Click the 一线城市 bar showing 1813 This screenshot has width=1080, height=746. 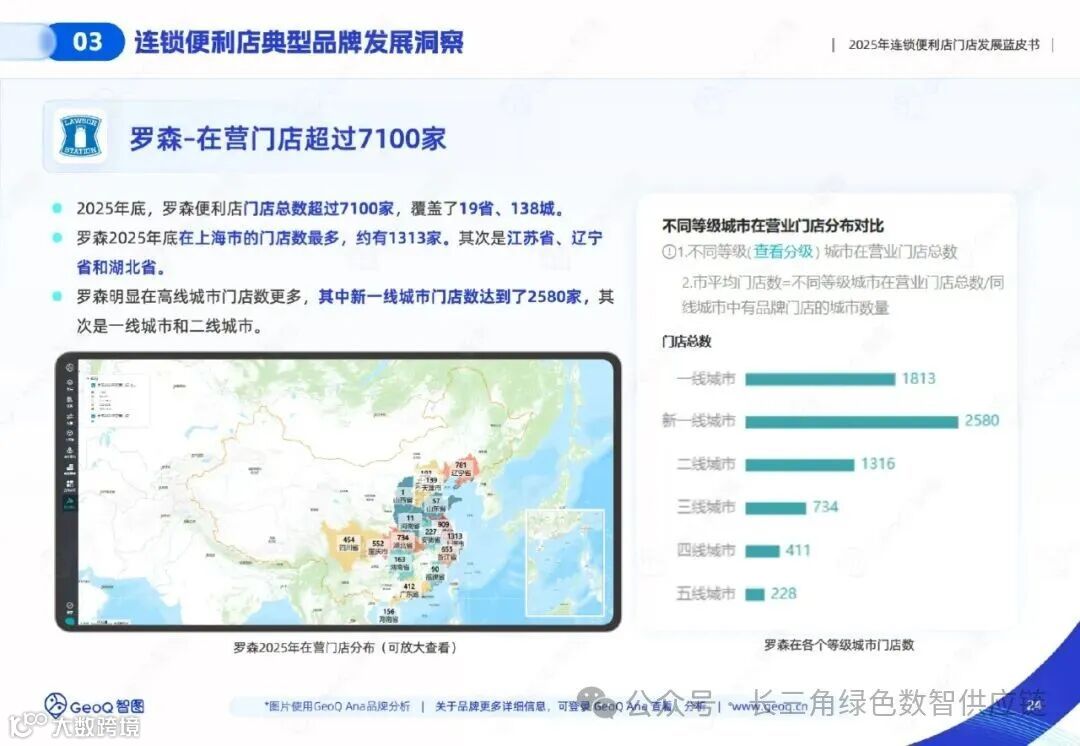point(820,379)
